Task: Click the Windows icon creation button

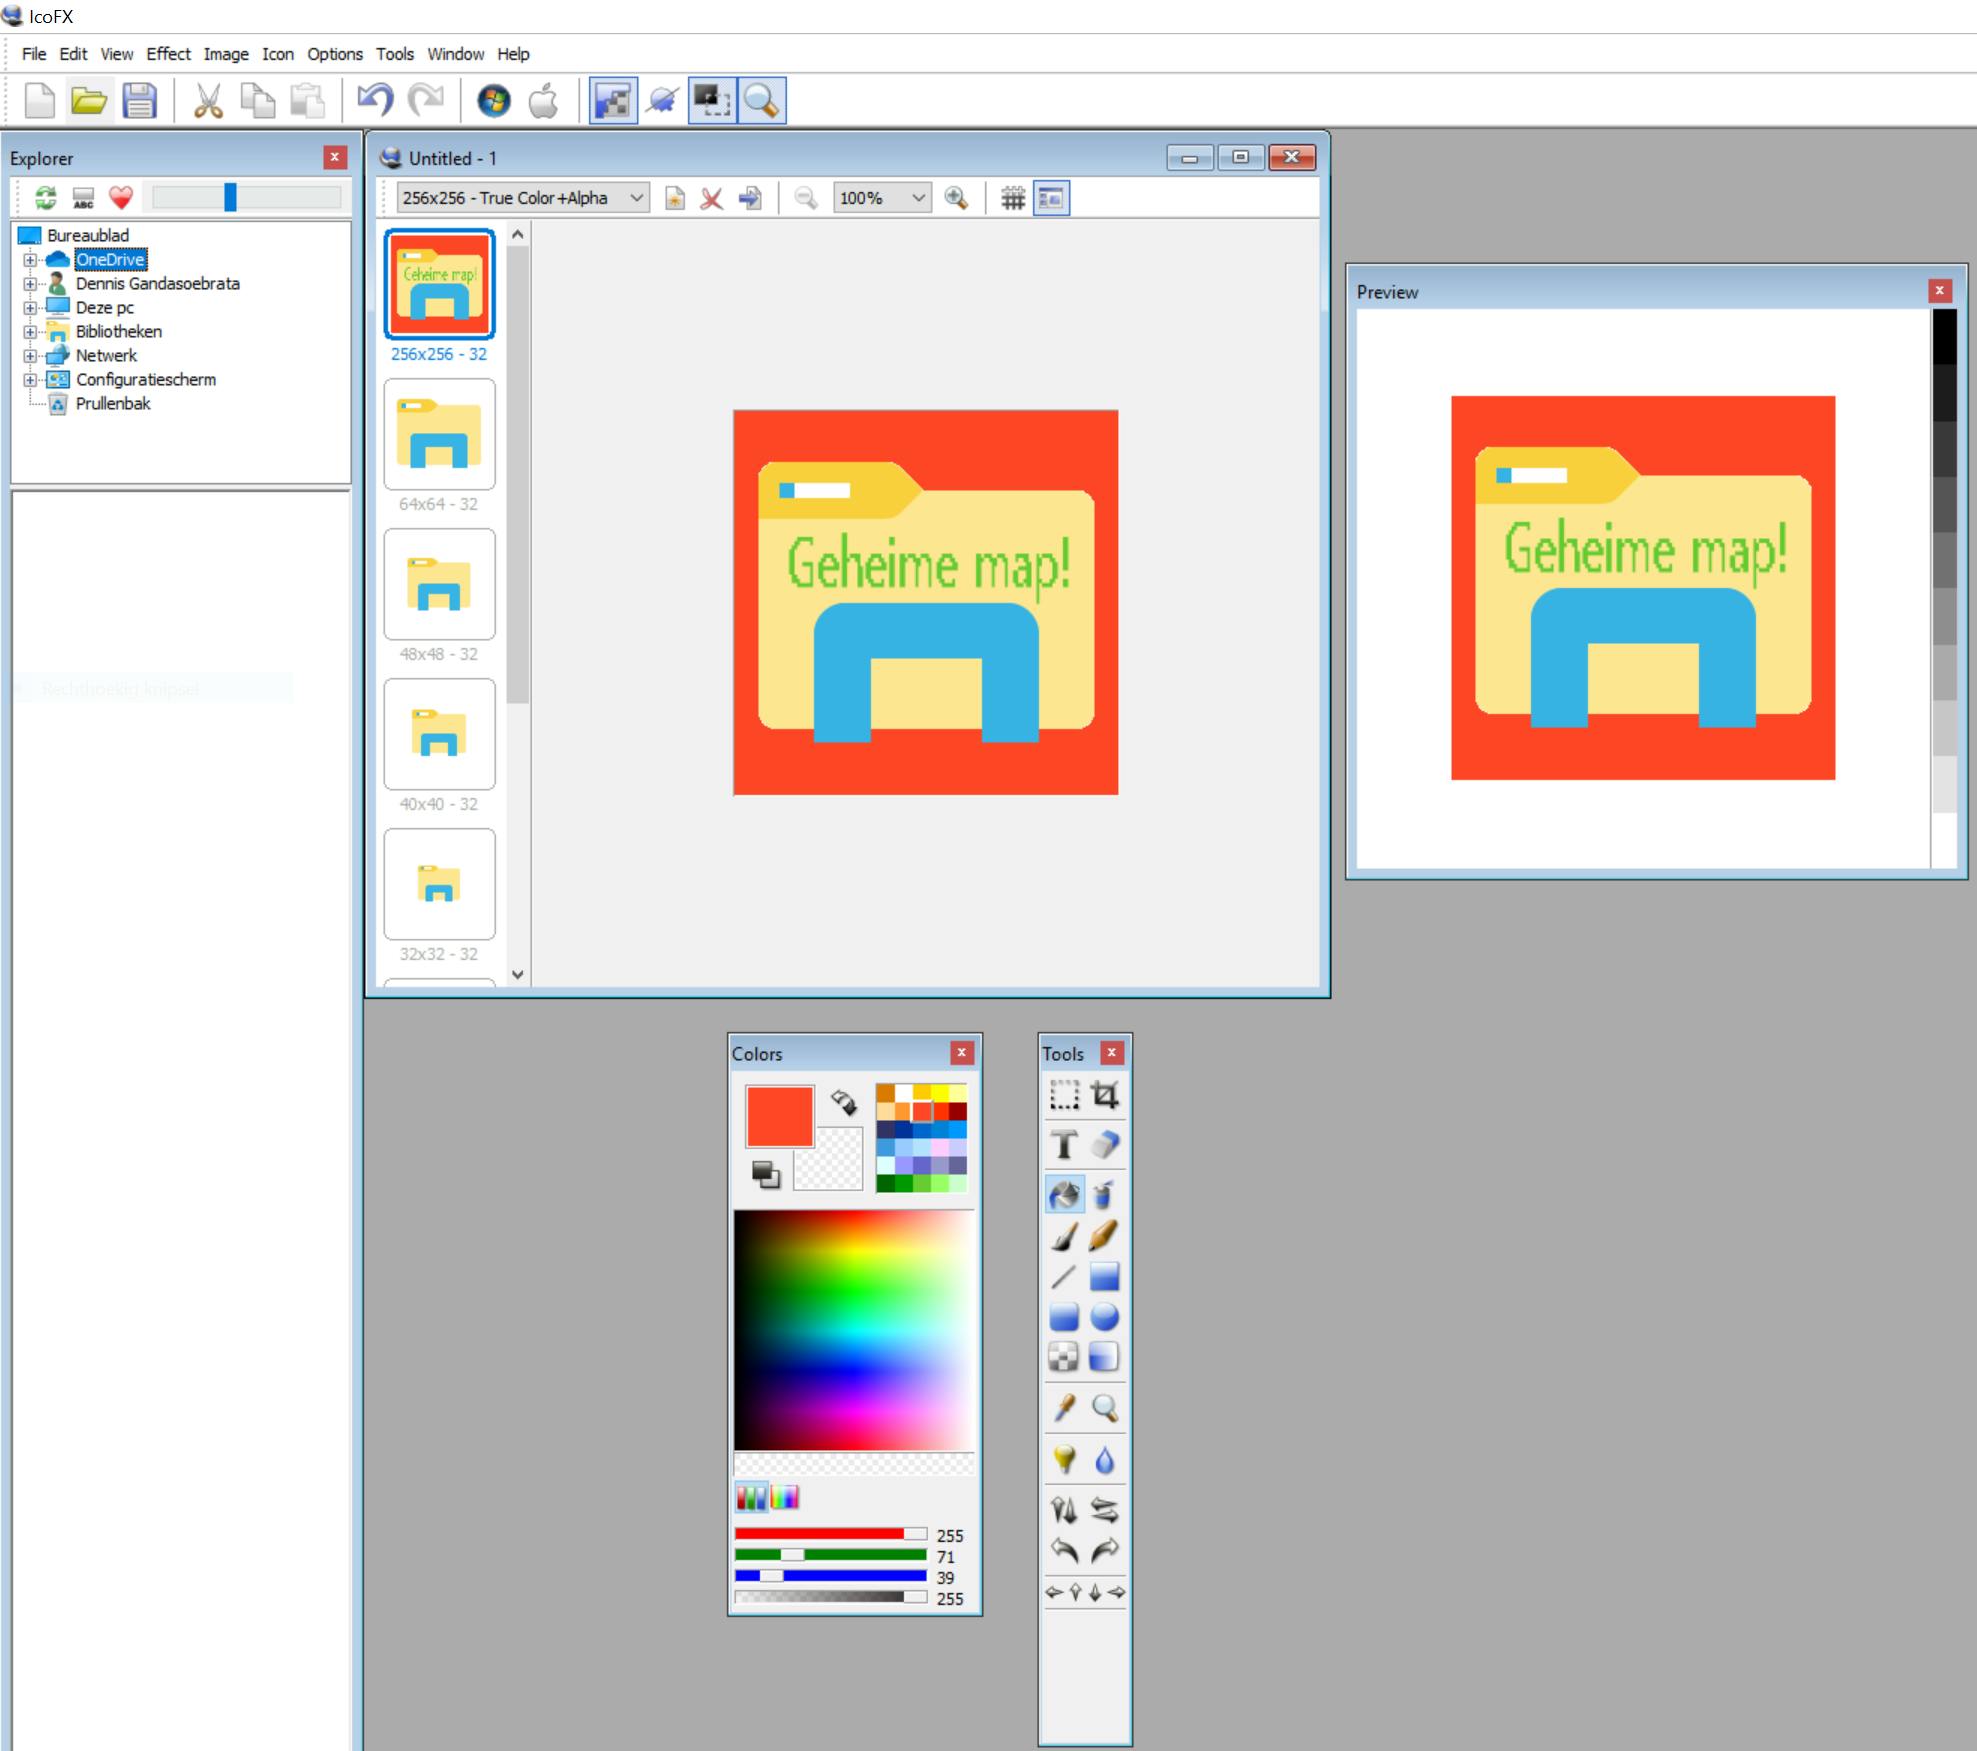Action: click(494, 101)
